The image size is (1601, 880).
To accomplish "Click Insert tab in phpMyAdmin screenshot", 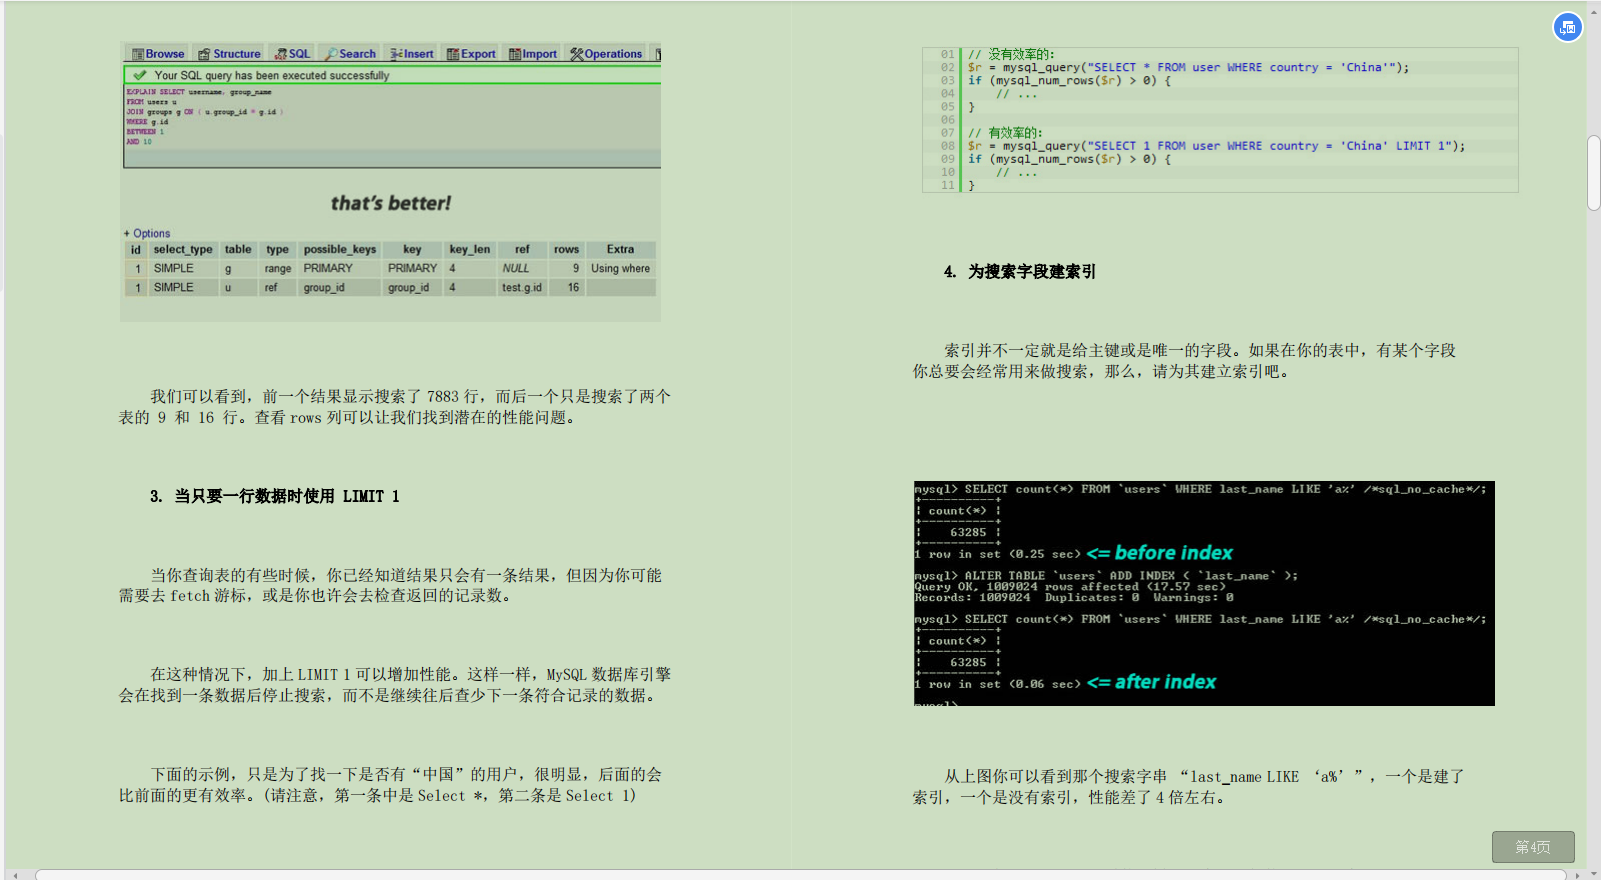I will (412, 54).
